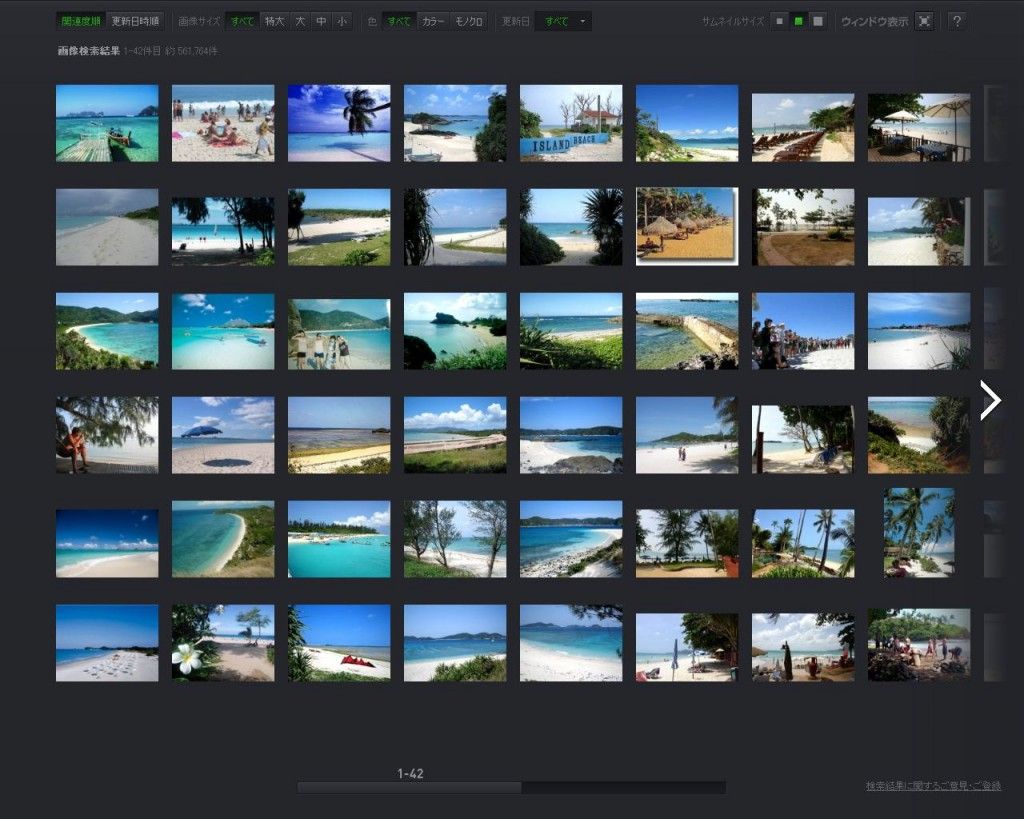Open the highlighted thatched umbrellas thumbnail
The height and width of the screenshot is (819, 1024).
(687, 227)
